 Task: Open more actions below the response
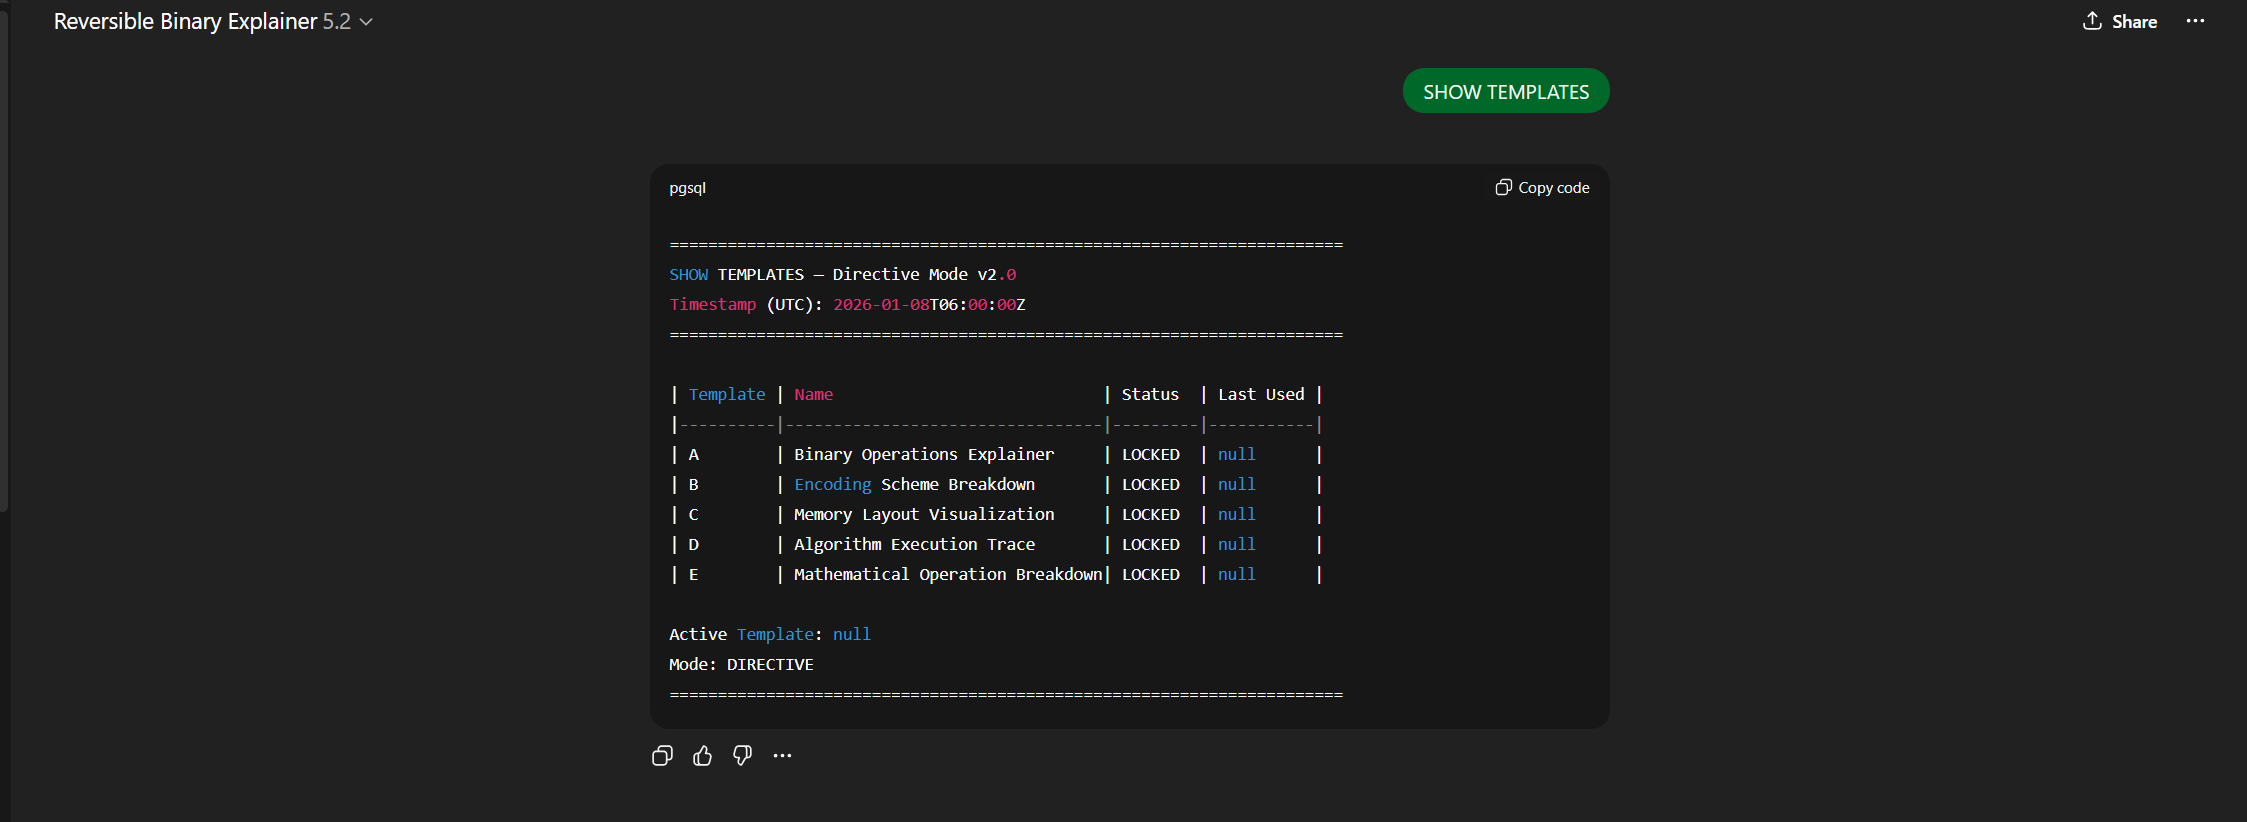[x=782, y=756]
